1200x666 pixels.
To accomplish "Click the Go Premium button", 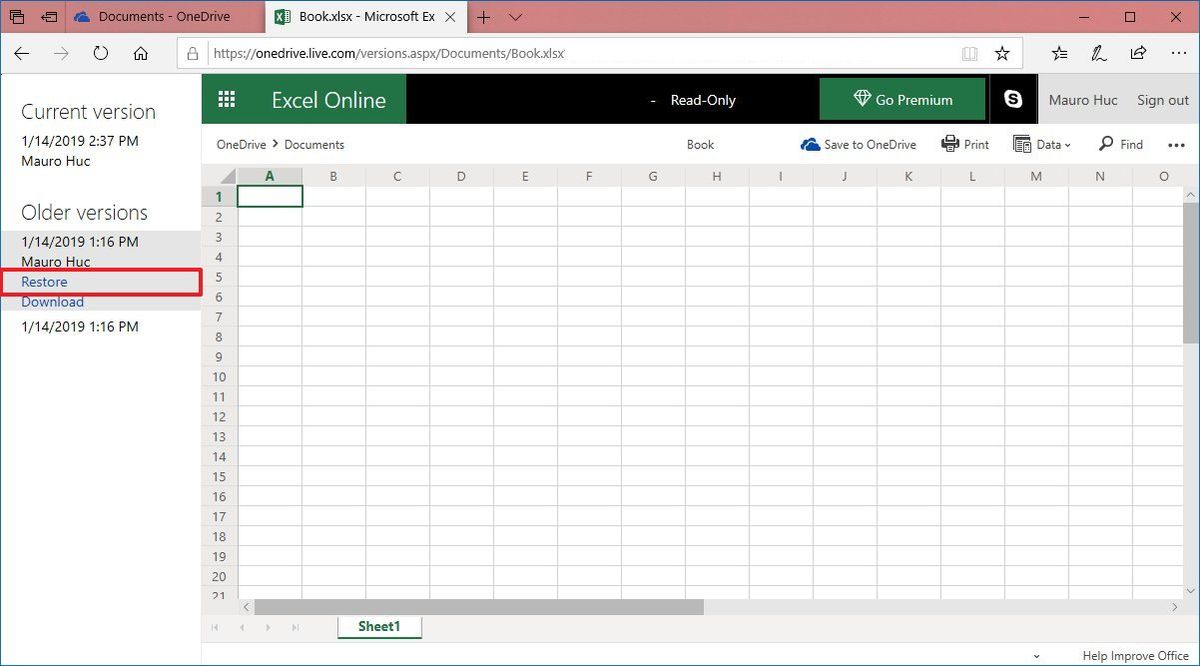I will click(901, 99).
